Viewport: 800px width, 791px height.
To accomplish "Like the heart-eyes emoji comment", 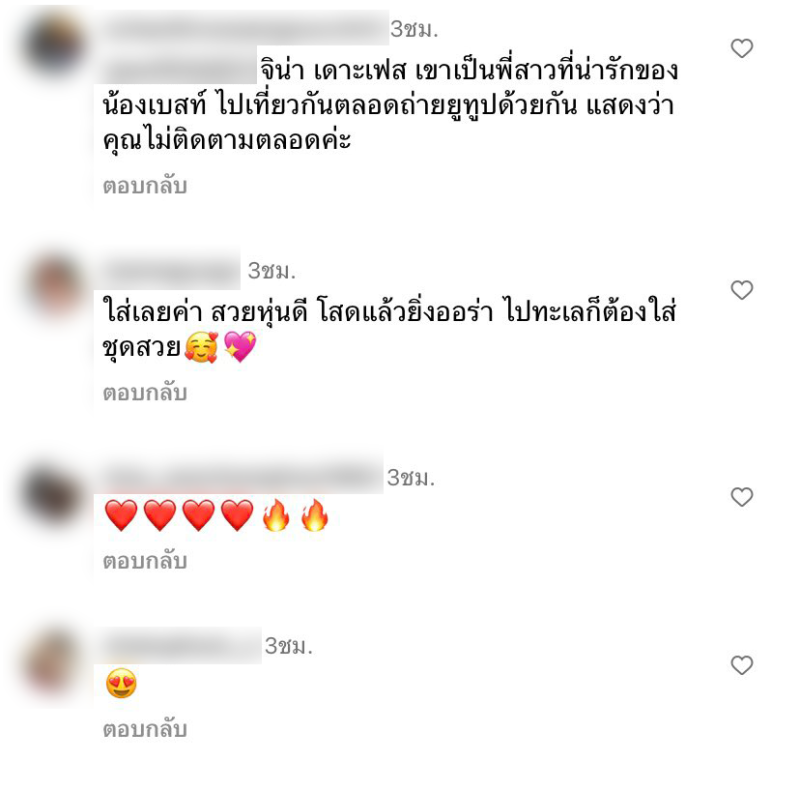I will (x=742, y=665).
